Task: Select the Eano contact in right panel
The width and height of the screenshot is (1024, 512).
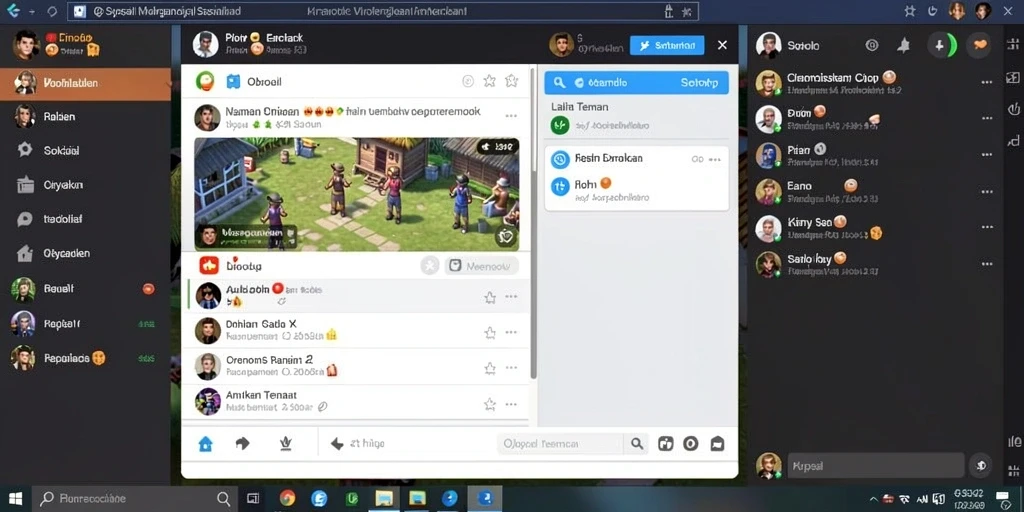Action: (x=875, y=191)
